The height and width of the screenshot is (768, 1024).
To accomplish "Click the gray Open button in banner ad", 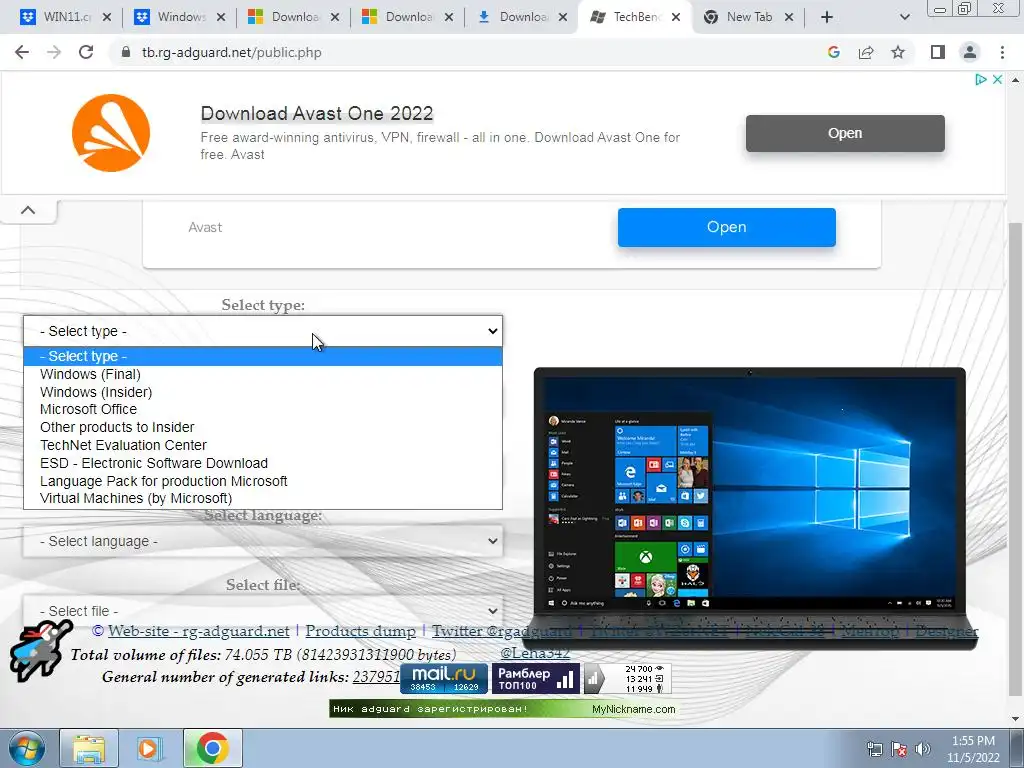I will (845, 133).
